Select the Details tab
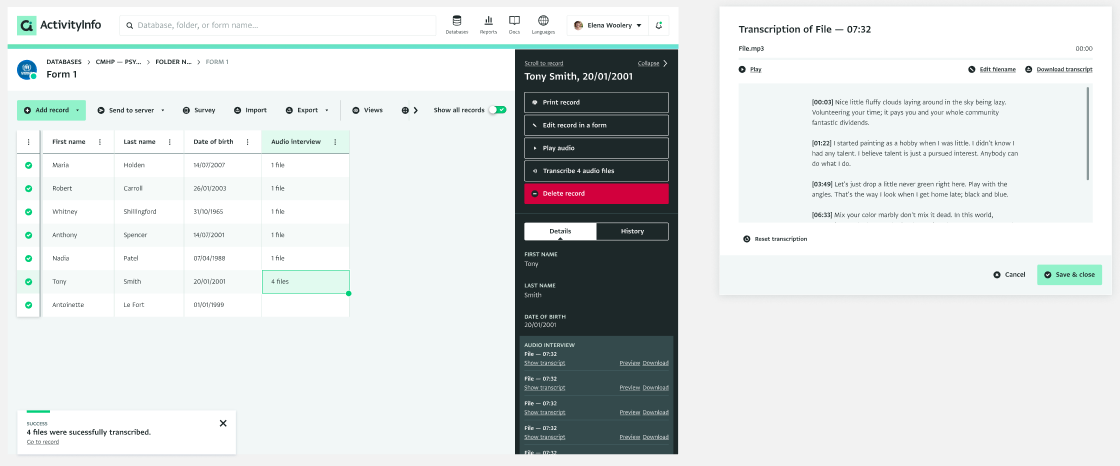This screenshot has width=1120, height=466. [560, 231]
